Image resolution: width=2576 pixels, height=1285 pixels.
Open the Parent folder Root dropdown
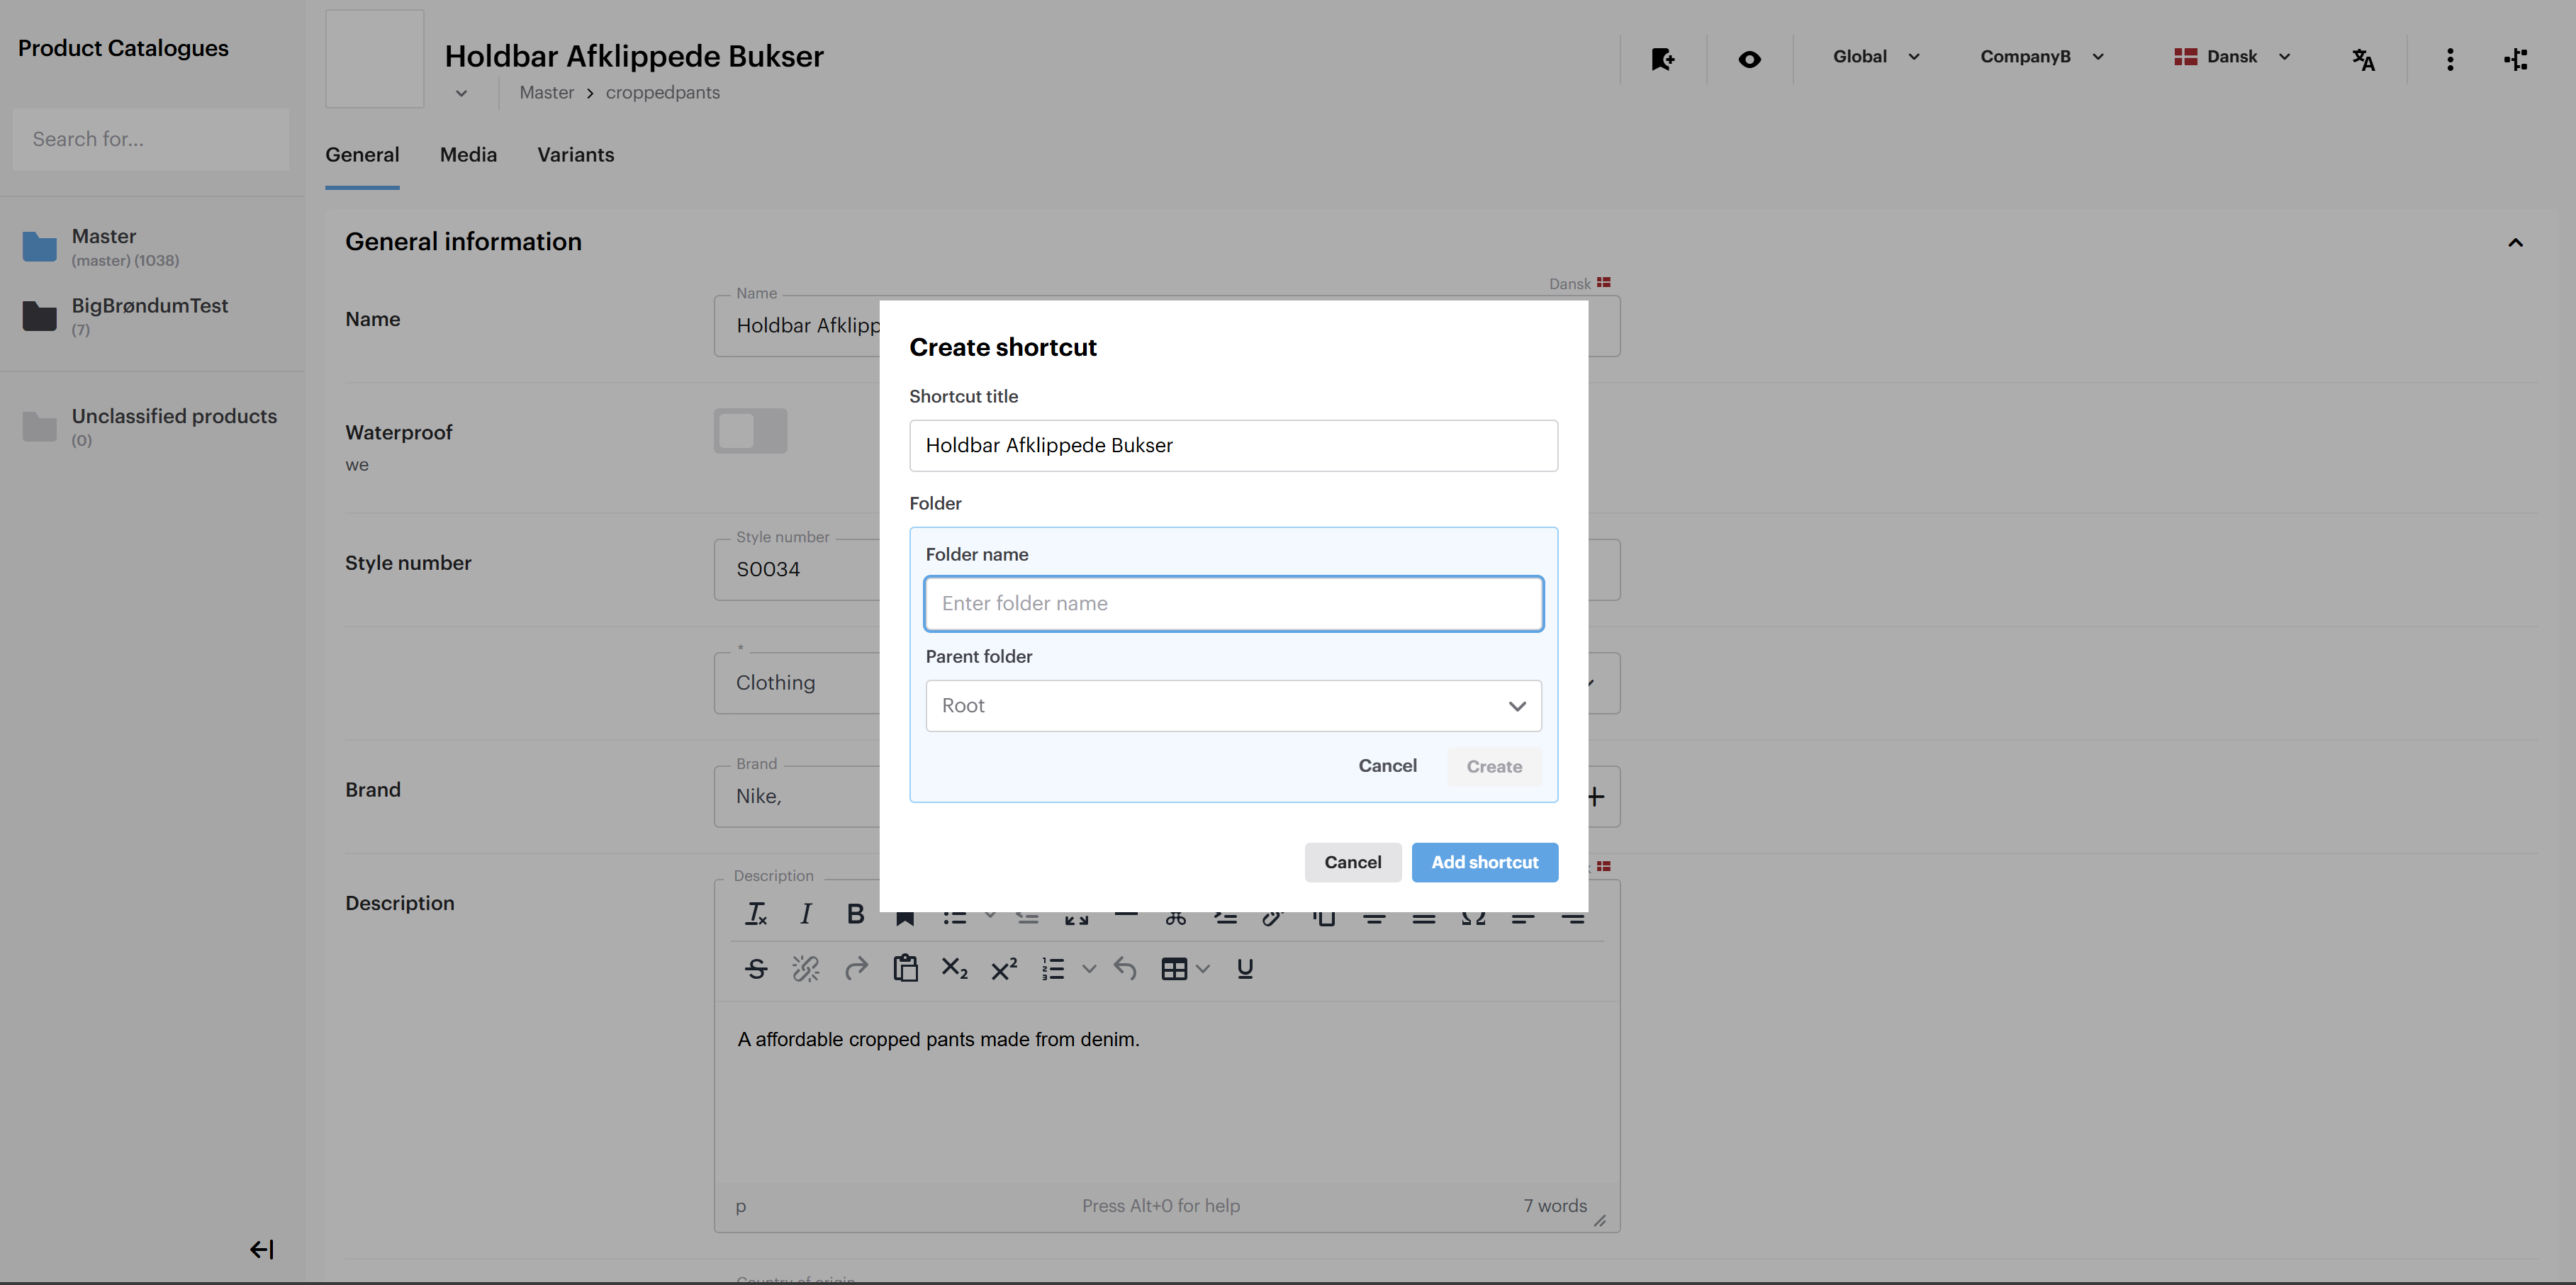(x=1232, y=706)
